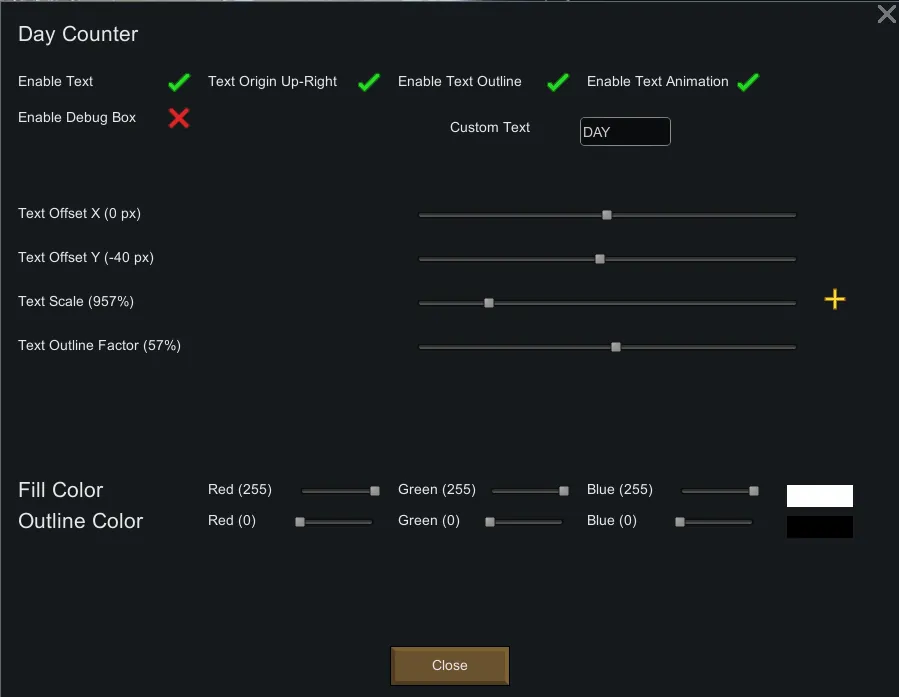Enable the Debug Box red X toggle

[x=179, y=118]
